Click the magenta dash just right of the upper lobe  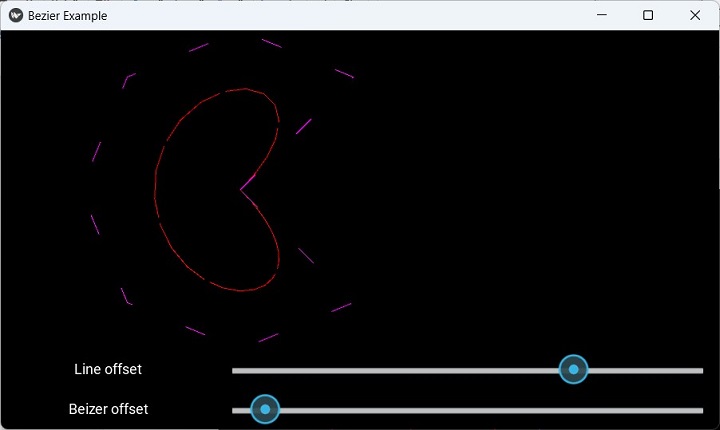point(304,126)
